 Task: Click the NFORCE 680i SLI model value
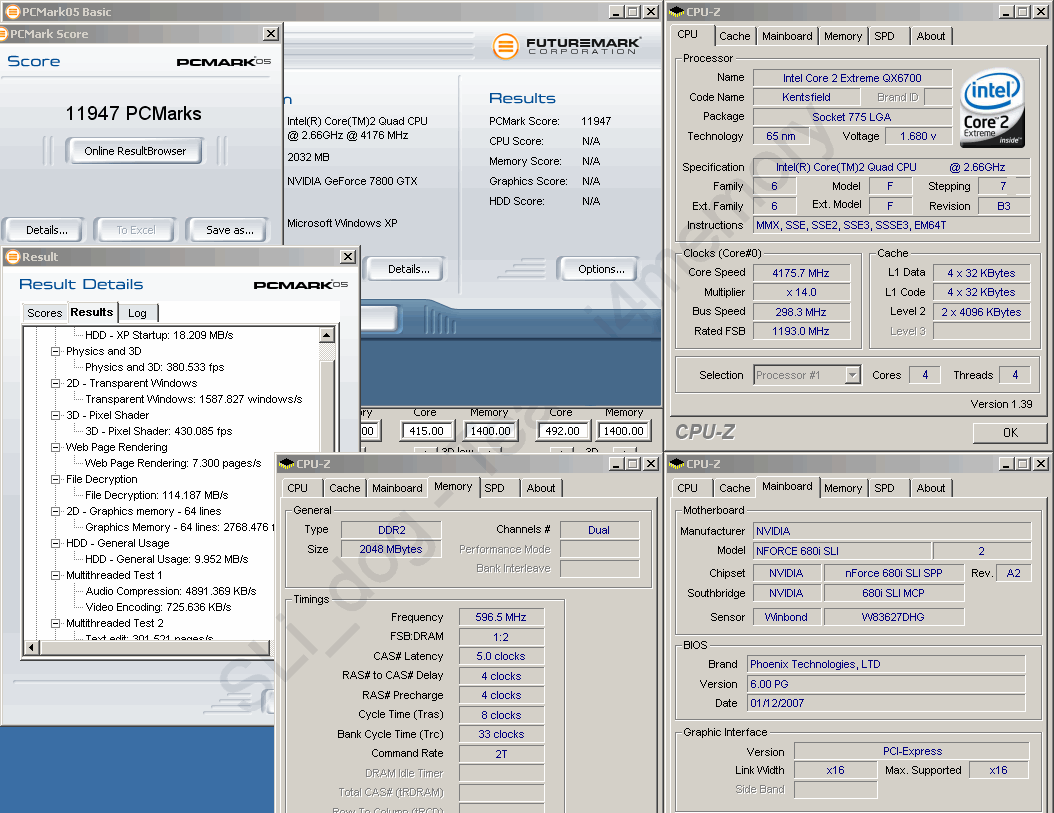pyautogui.click(x=842, y=551)
